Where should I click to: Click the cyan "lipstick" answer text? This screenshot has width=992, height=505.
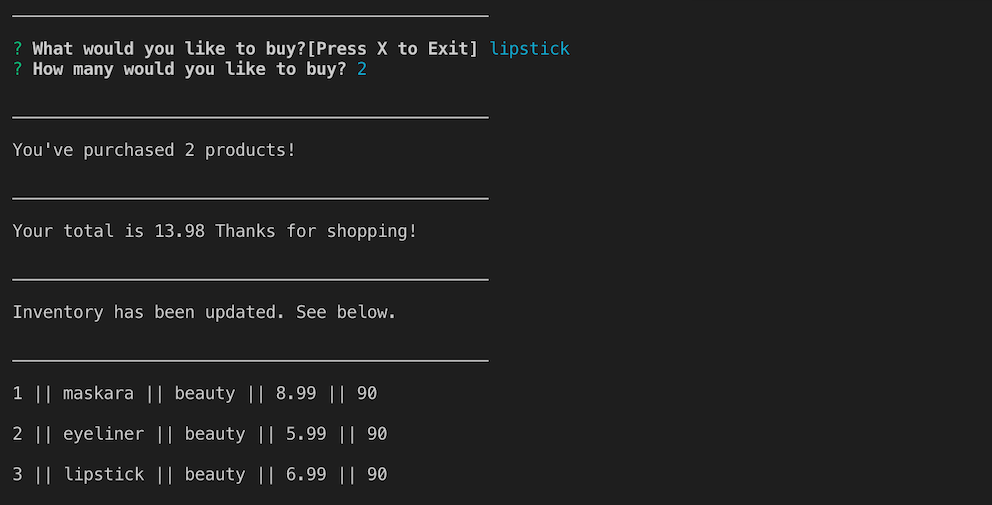click(529, 49)
